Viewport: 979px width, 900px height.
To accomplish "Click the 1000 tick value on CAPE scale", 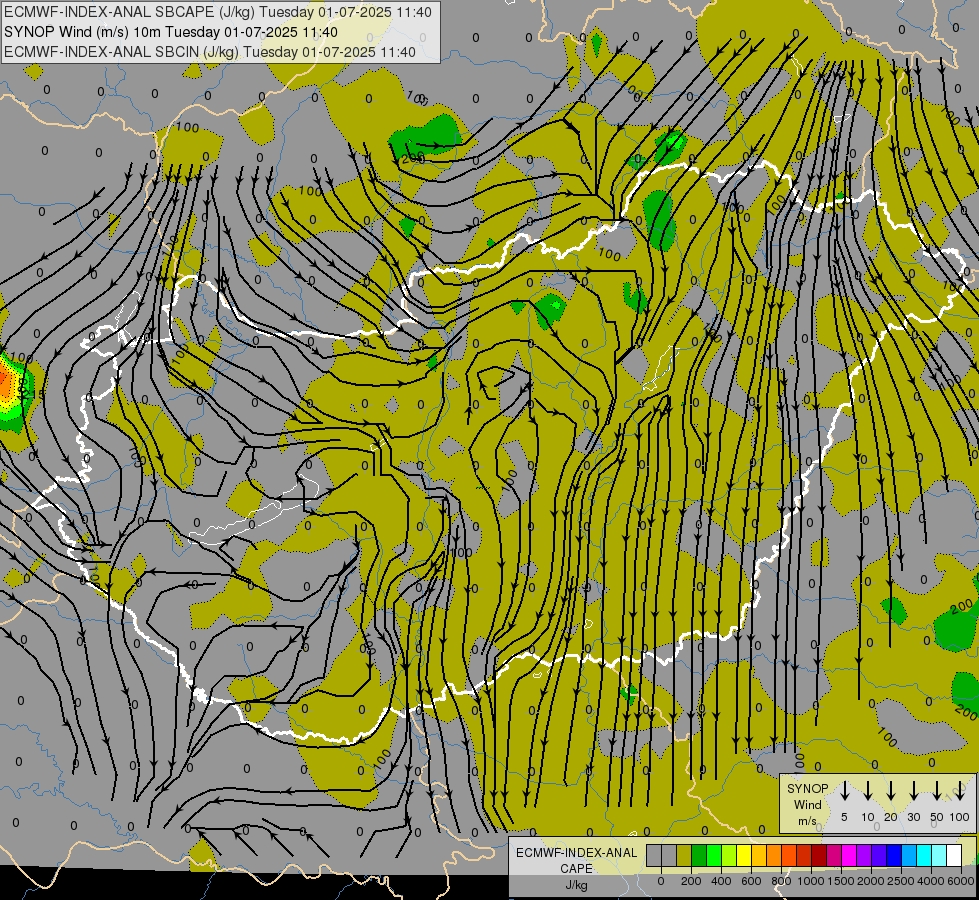I will [x=811, y=881].
